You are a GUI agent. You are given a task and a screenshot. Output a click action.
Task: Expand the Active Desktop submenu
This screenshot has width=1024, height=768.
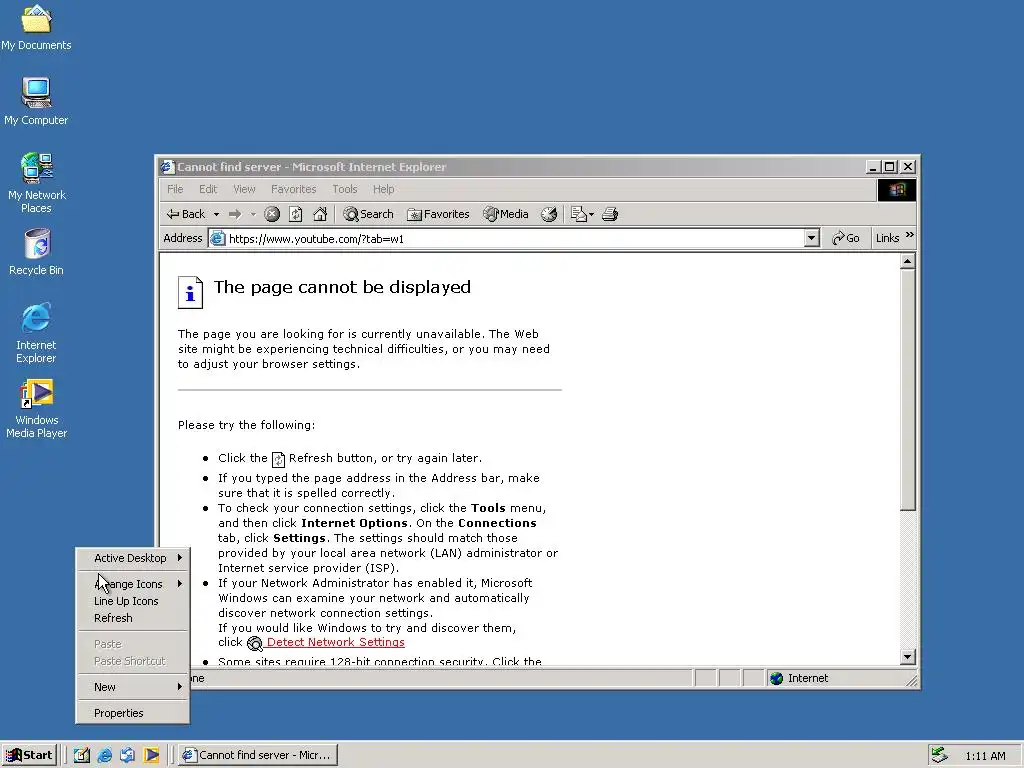coord(133,558)
